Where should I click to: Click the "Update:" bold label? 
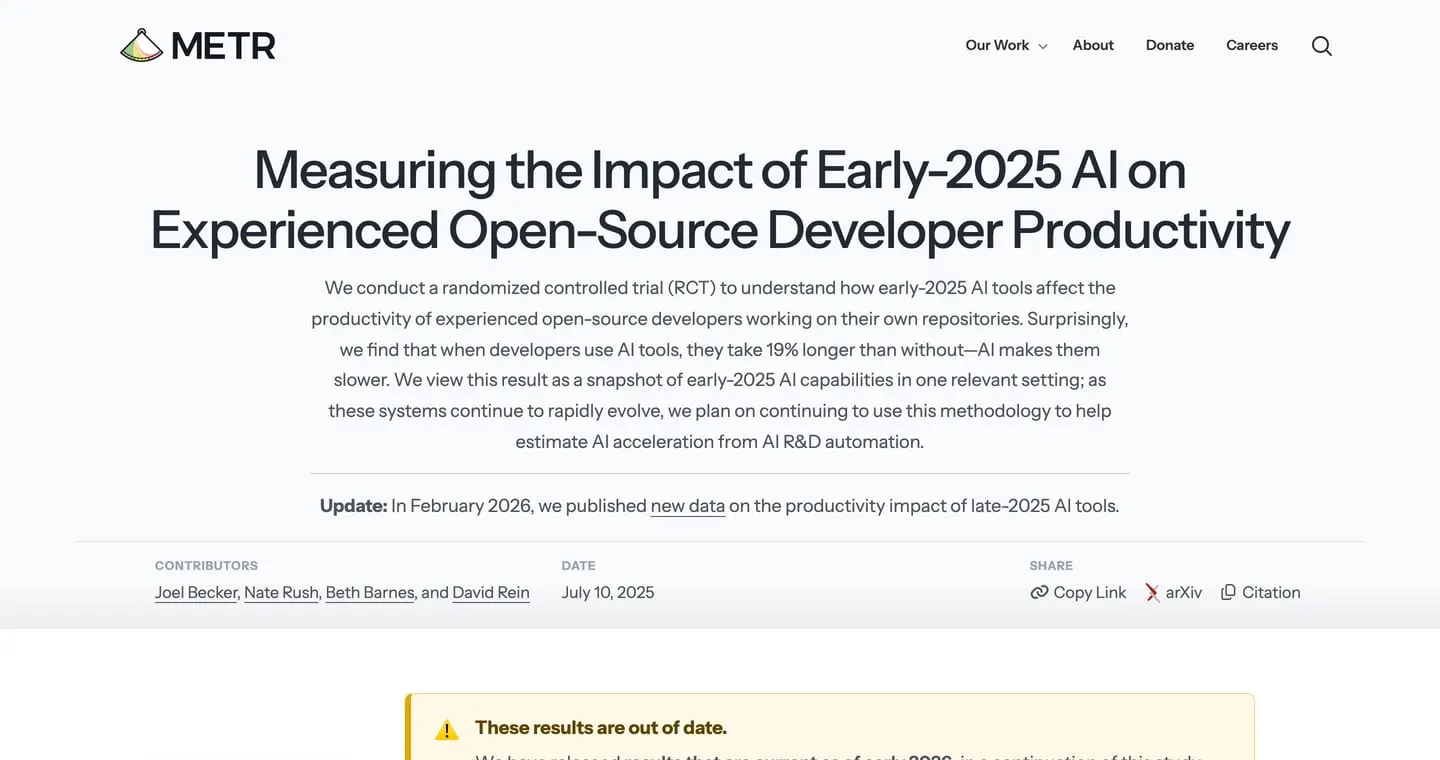tap(353, 506)
